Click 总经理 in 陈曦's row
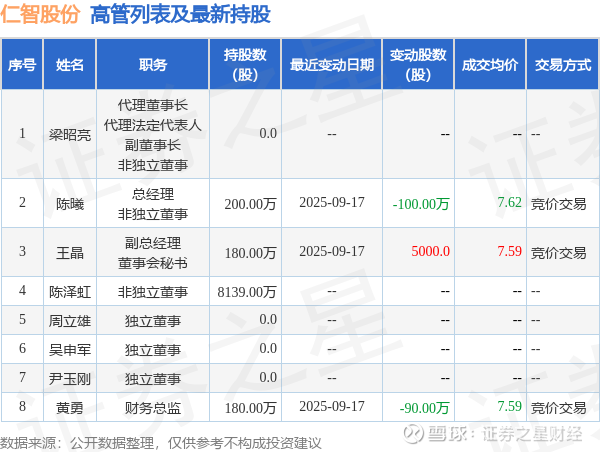 pos(153,194)
